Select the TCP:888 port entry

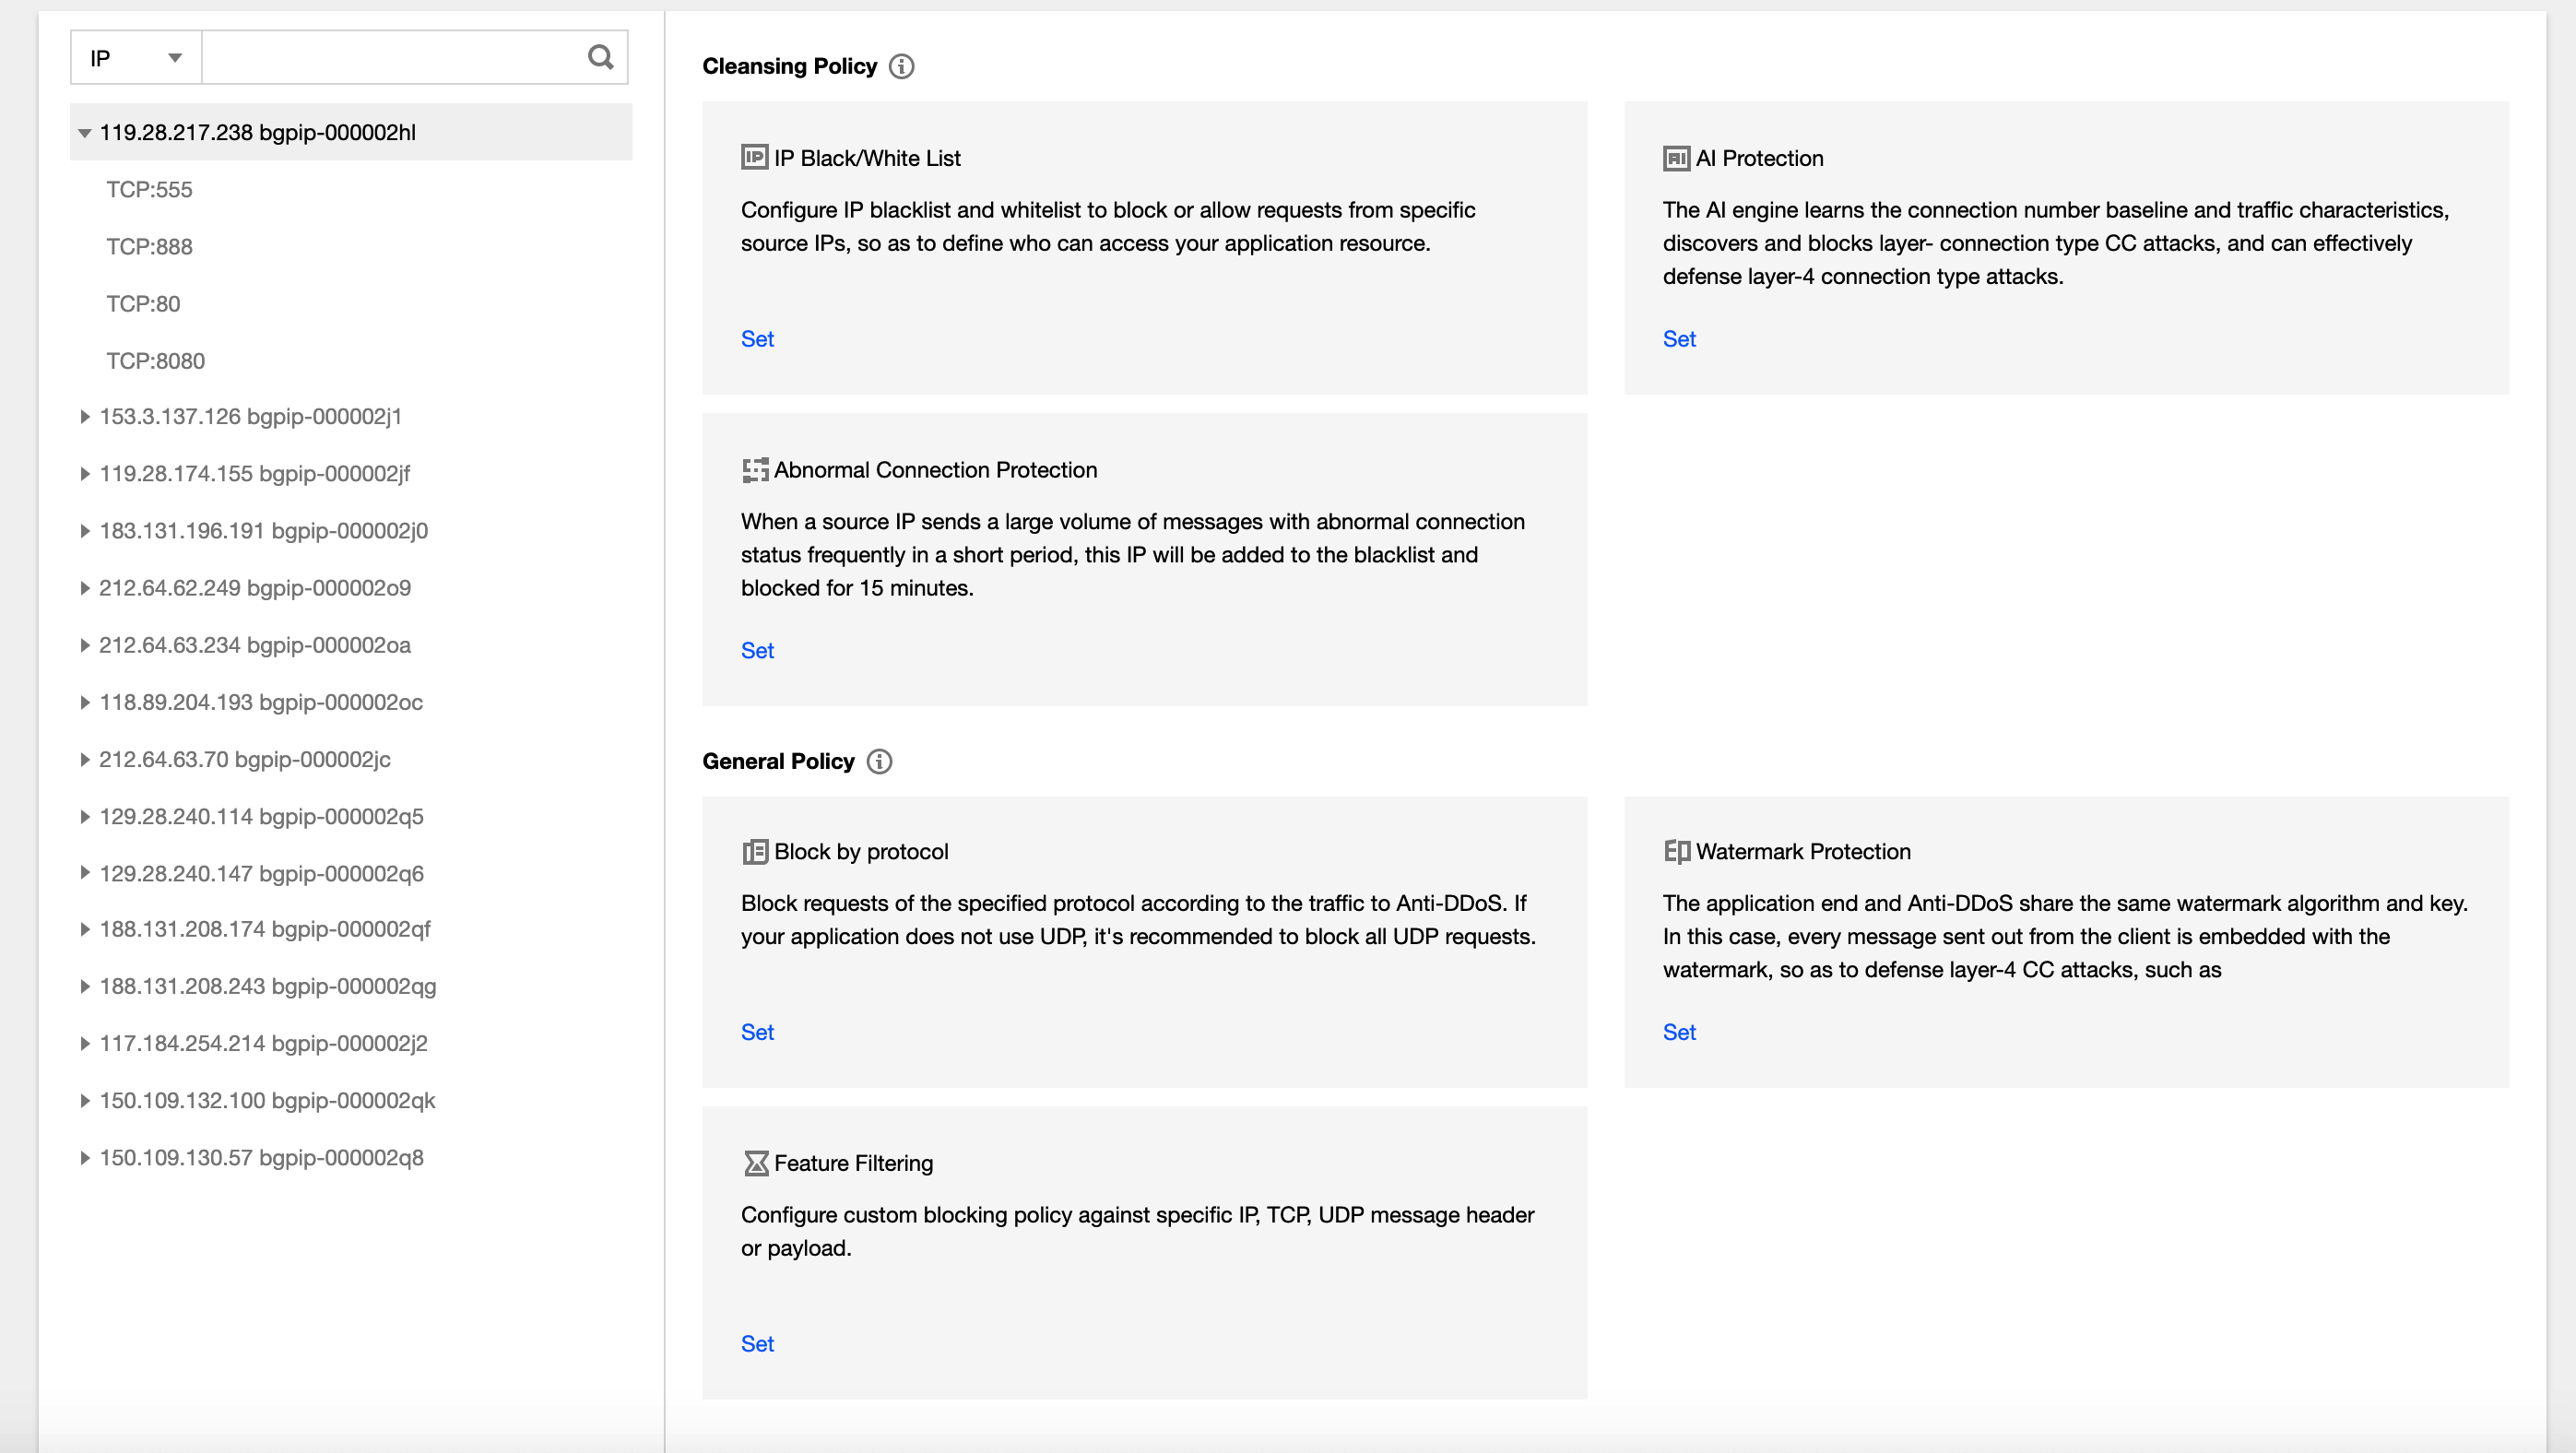pos(149,247)
